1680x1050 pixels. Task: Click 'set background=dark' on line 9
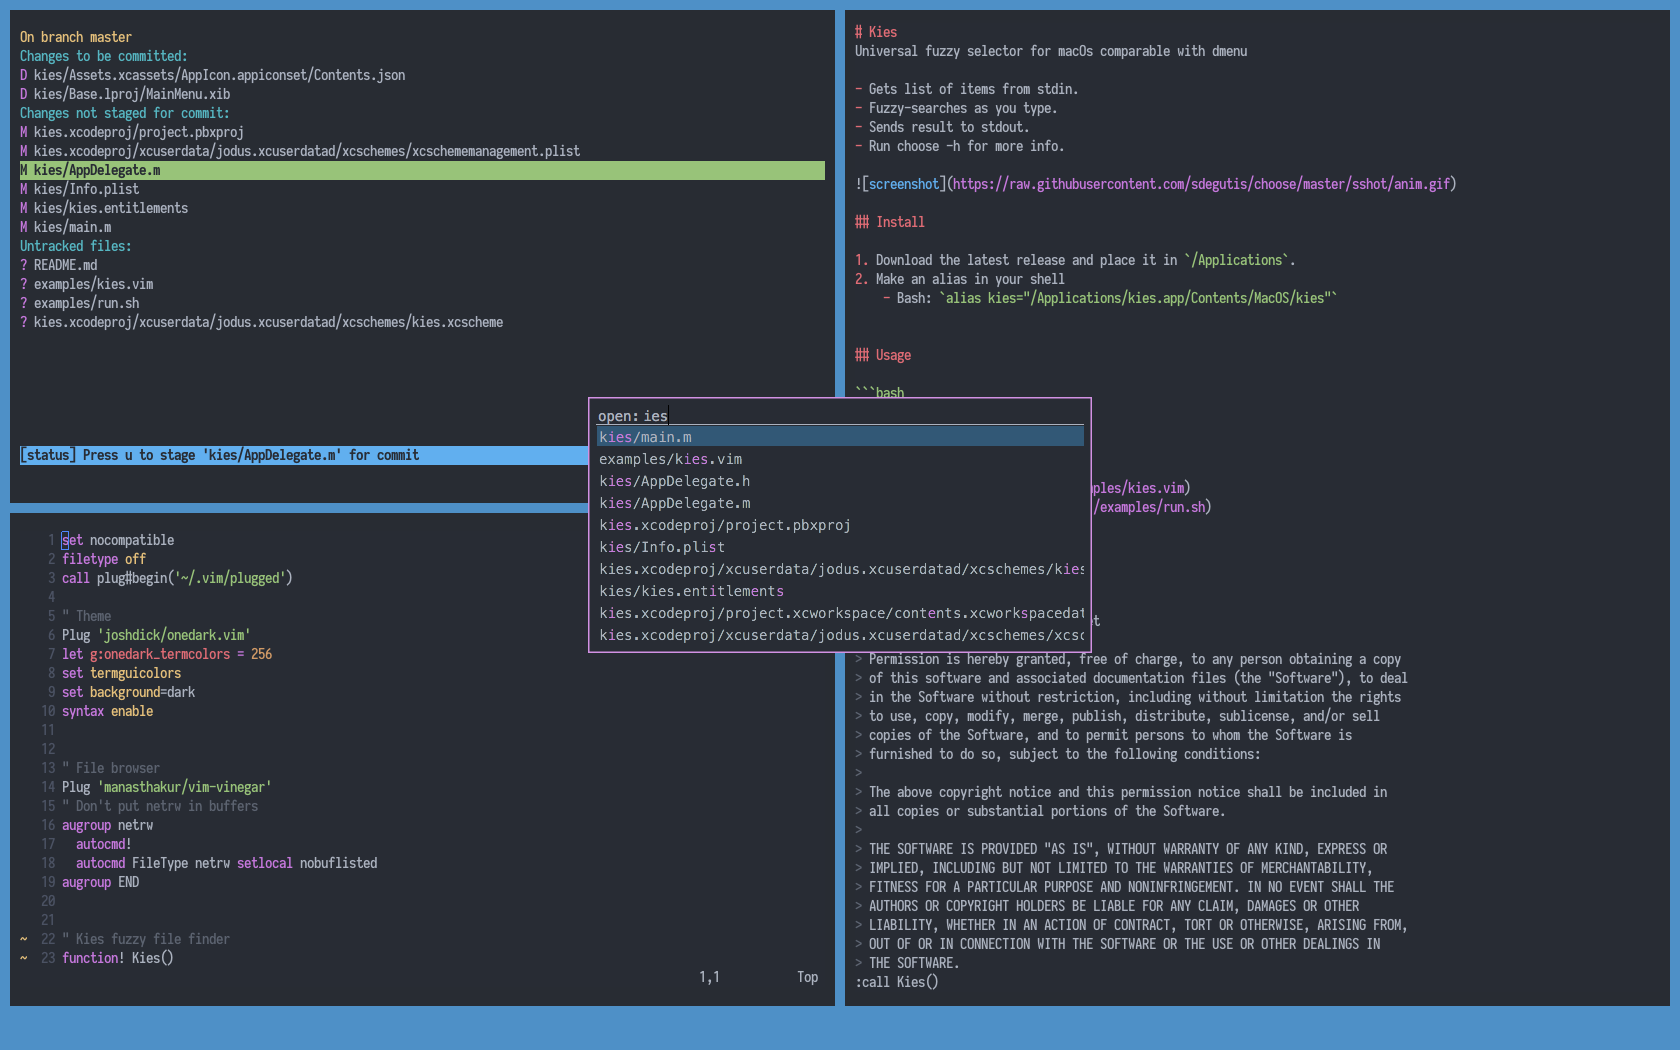point(129,692)
